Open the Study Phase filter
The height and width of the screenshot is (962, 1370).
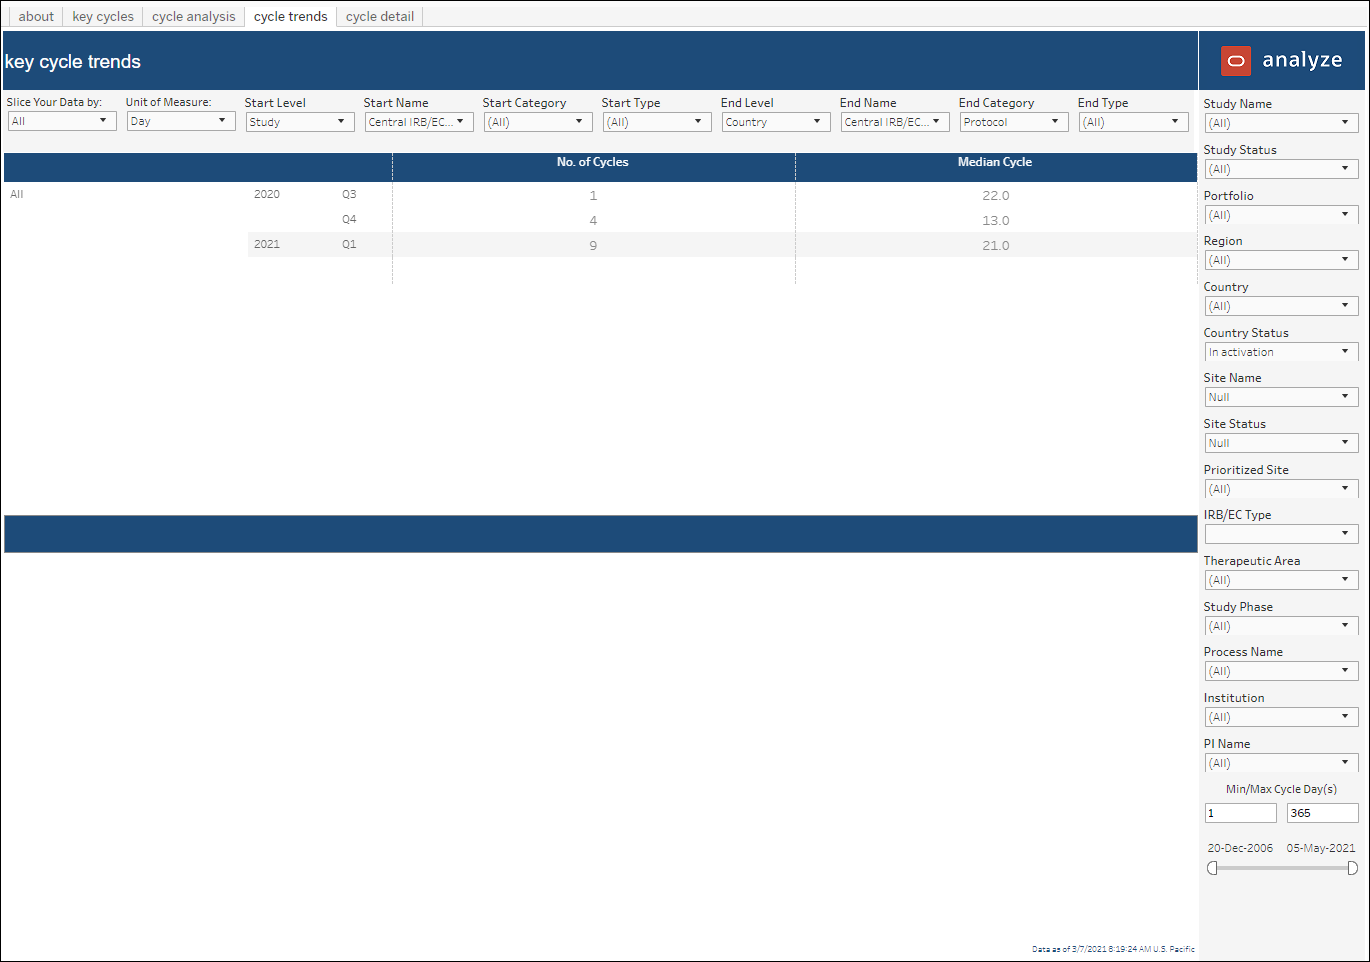[1281, 626]
